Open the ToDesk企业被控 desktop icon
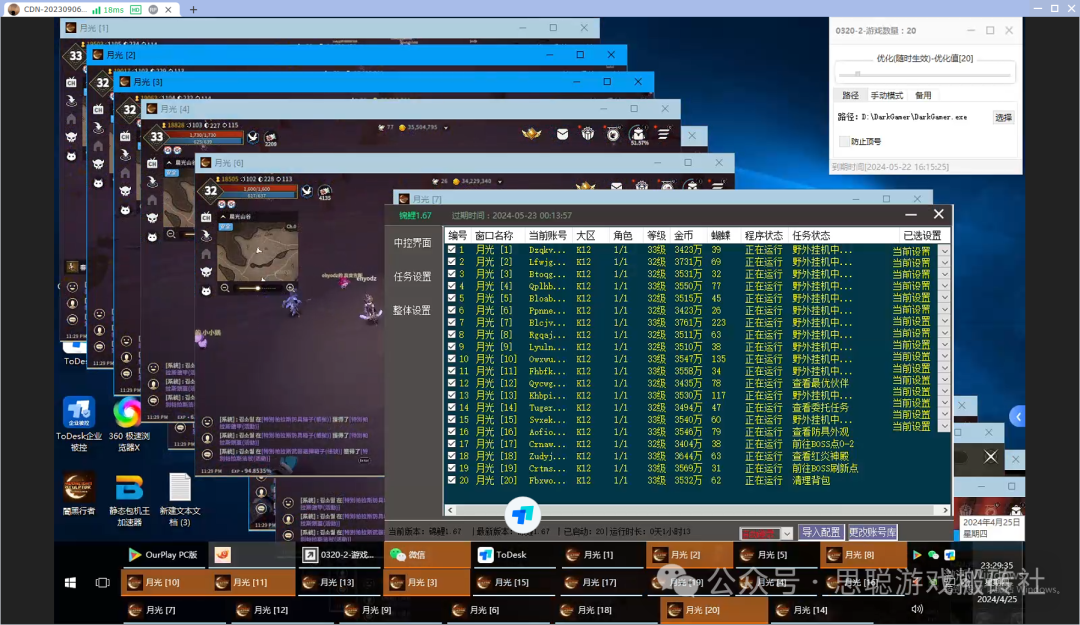Viewport: 1080px width, 625px height. (79, 412)
